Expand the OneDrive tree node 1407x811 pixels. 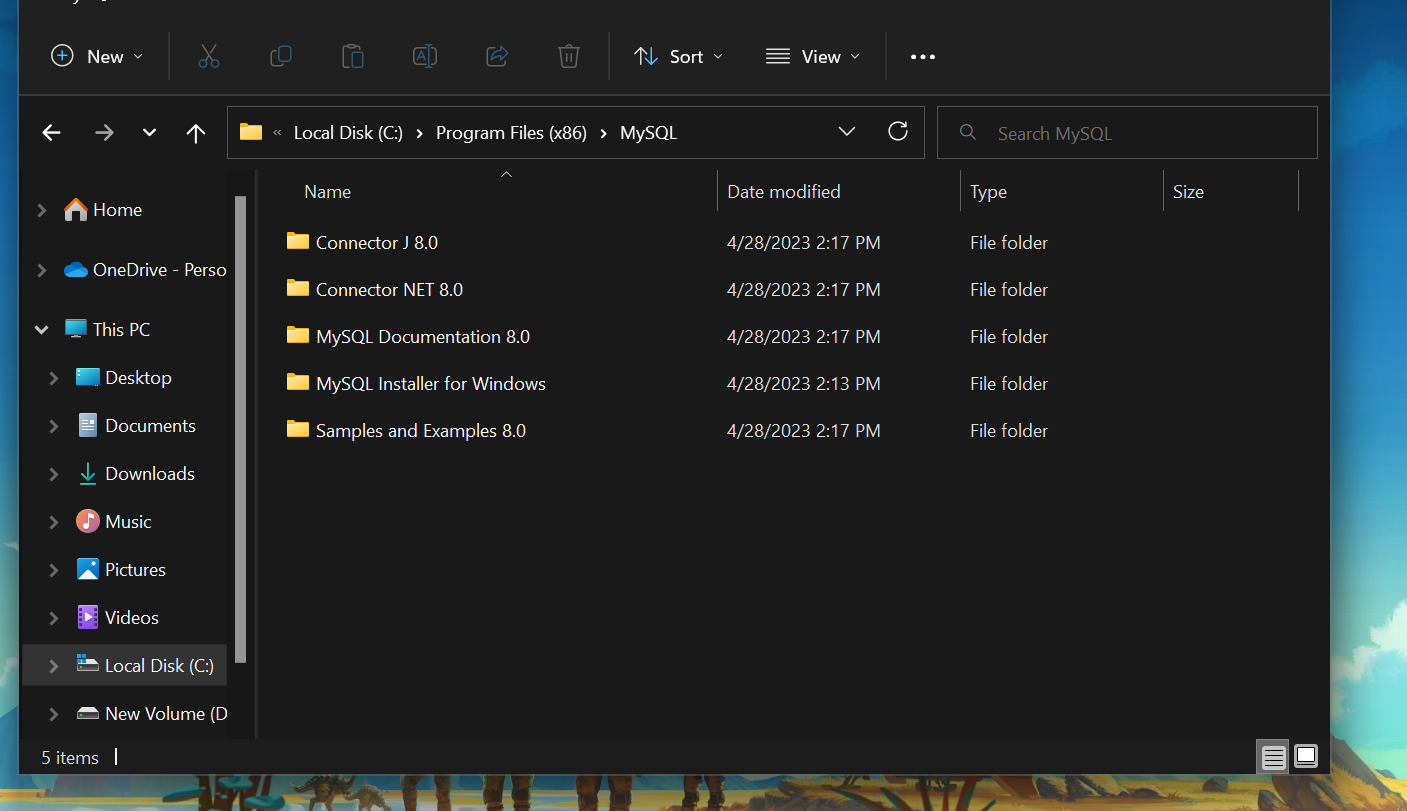[x=42, y=270]
